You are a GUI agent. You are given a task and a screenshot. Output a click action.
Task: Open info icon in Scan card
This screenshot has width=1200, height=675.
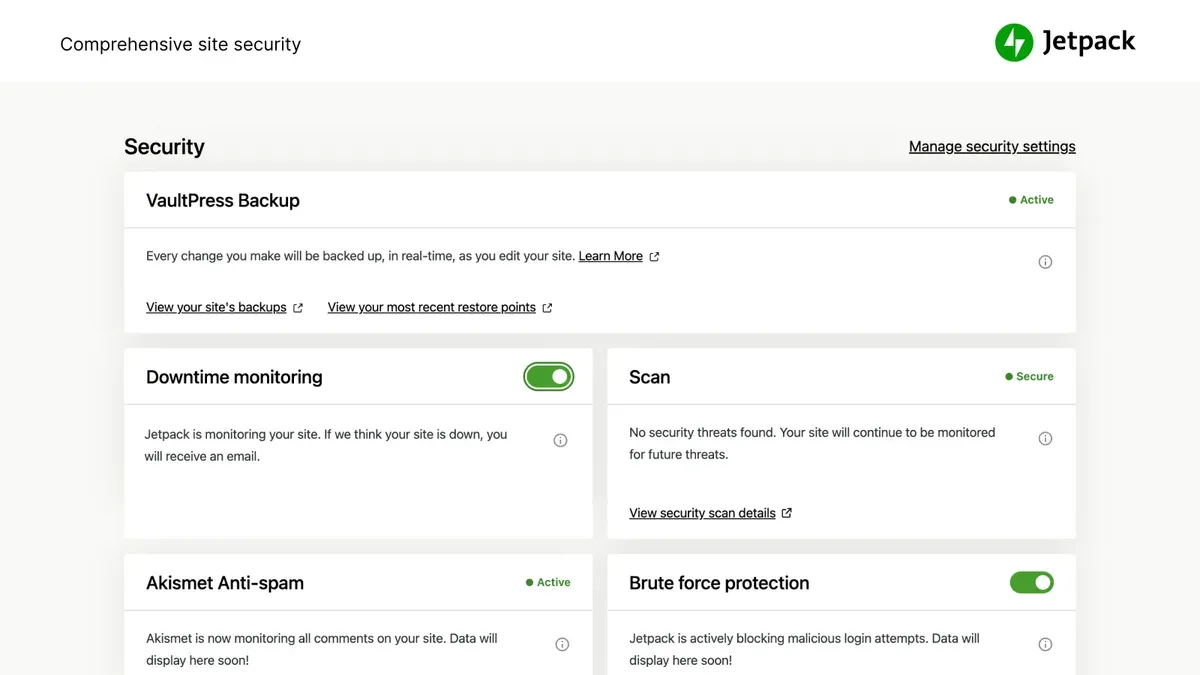pos(1045,438)
